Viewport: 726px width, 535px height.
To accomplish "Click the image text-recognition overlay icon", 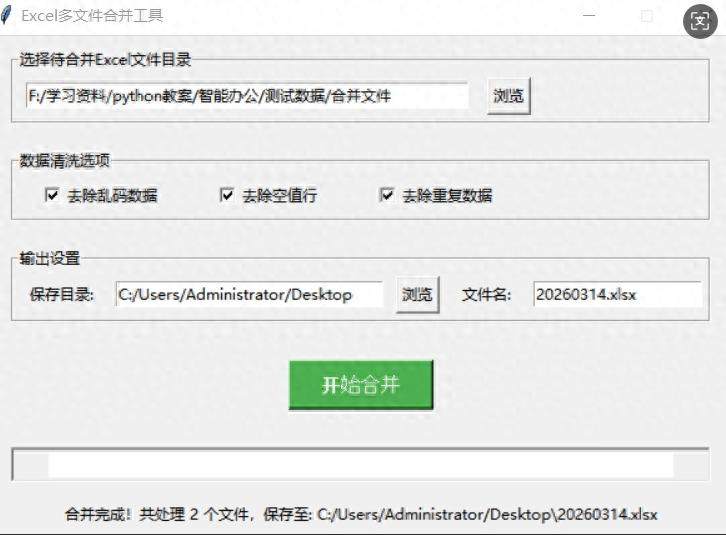I will pyautogui.click(x=700, y=21).
